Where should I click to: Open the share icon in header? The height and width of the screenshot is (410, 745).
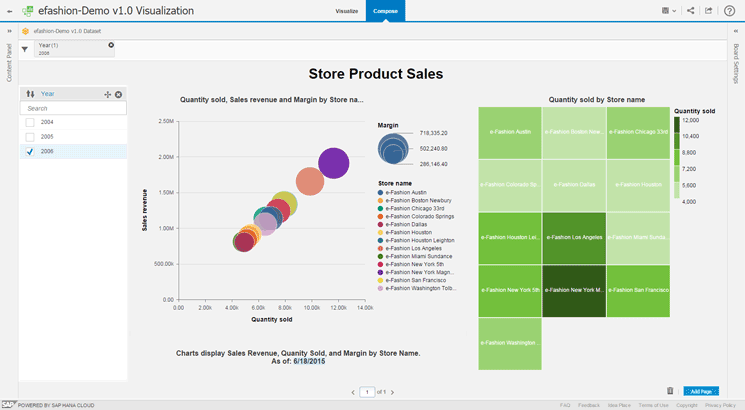pyautogui.click(x=690, y=11)
